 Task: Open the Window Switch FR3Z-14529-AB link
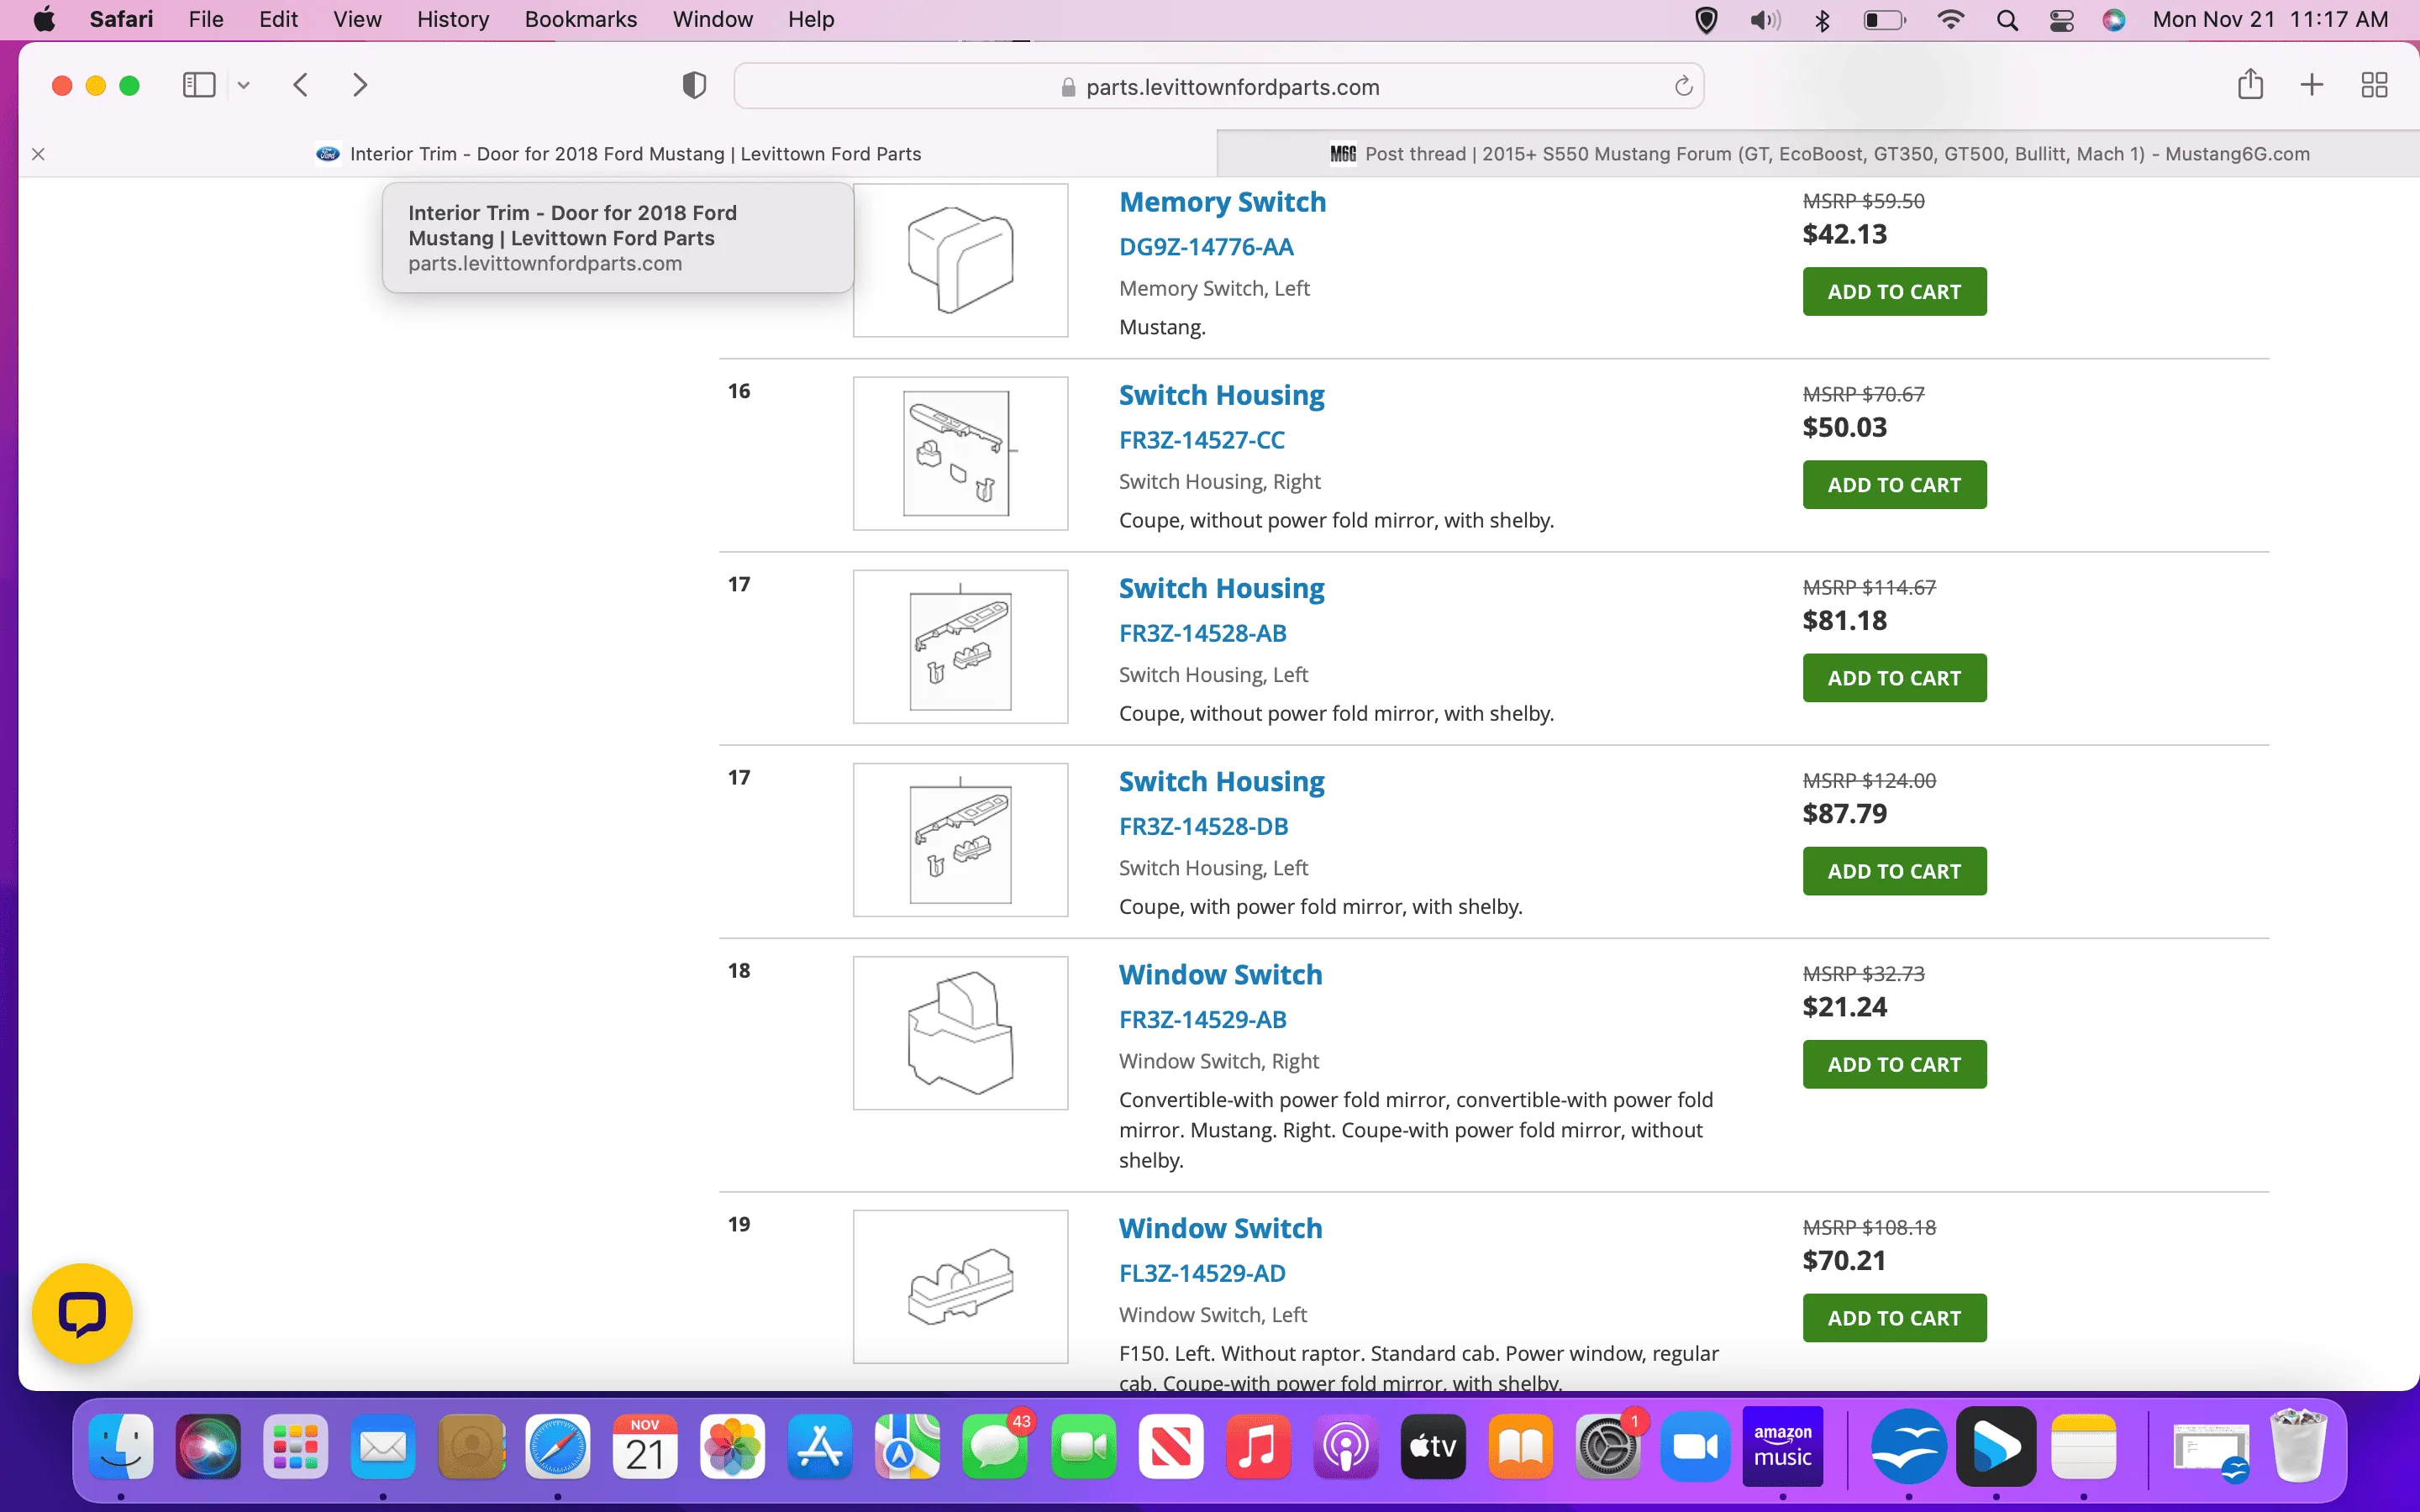click(1220, 975)
